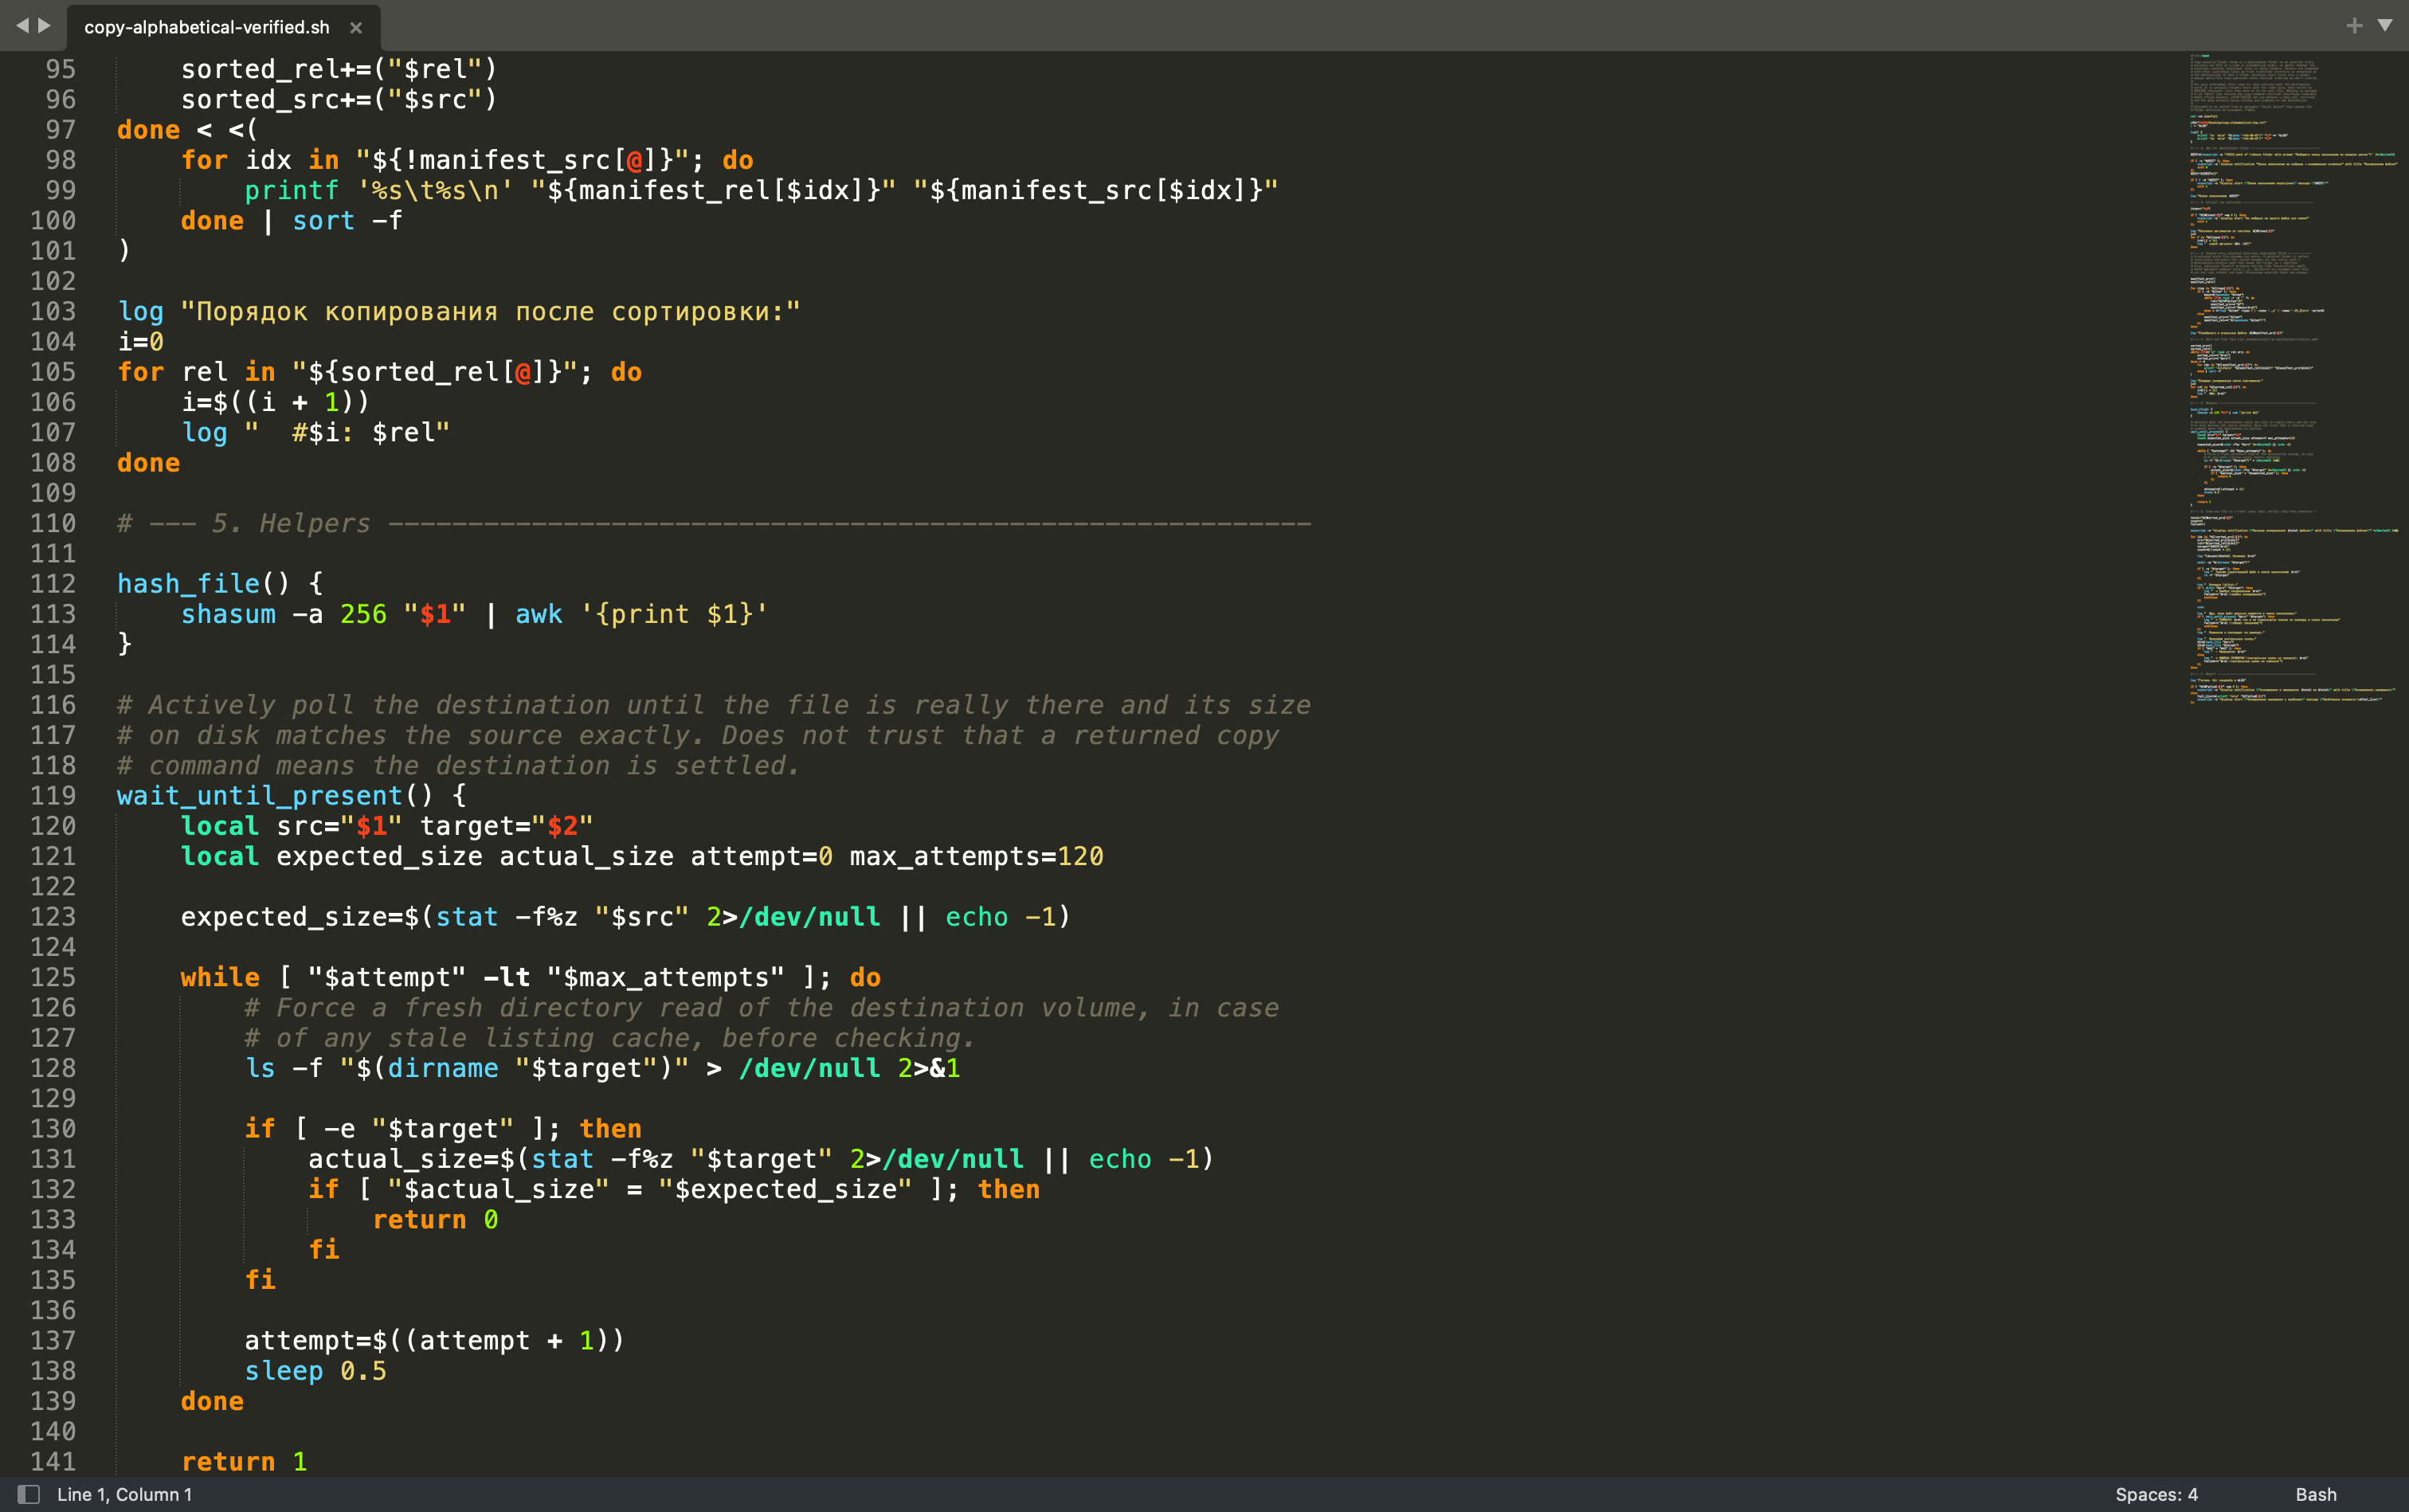Click the 'ls -f' command on line 128
Viewport: 2409px width, 1512px height.
284,1069
